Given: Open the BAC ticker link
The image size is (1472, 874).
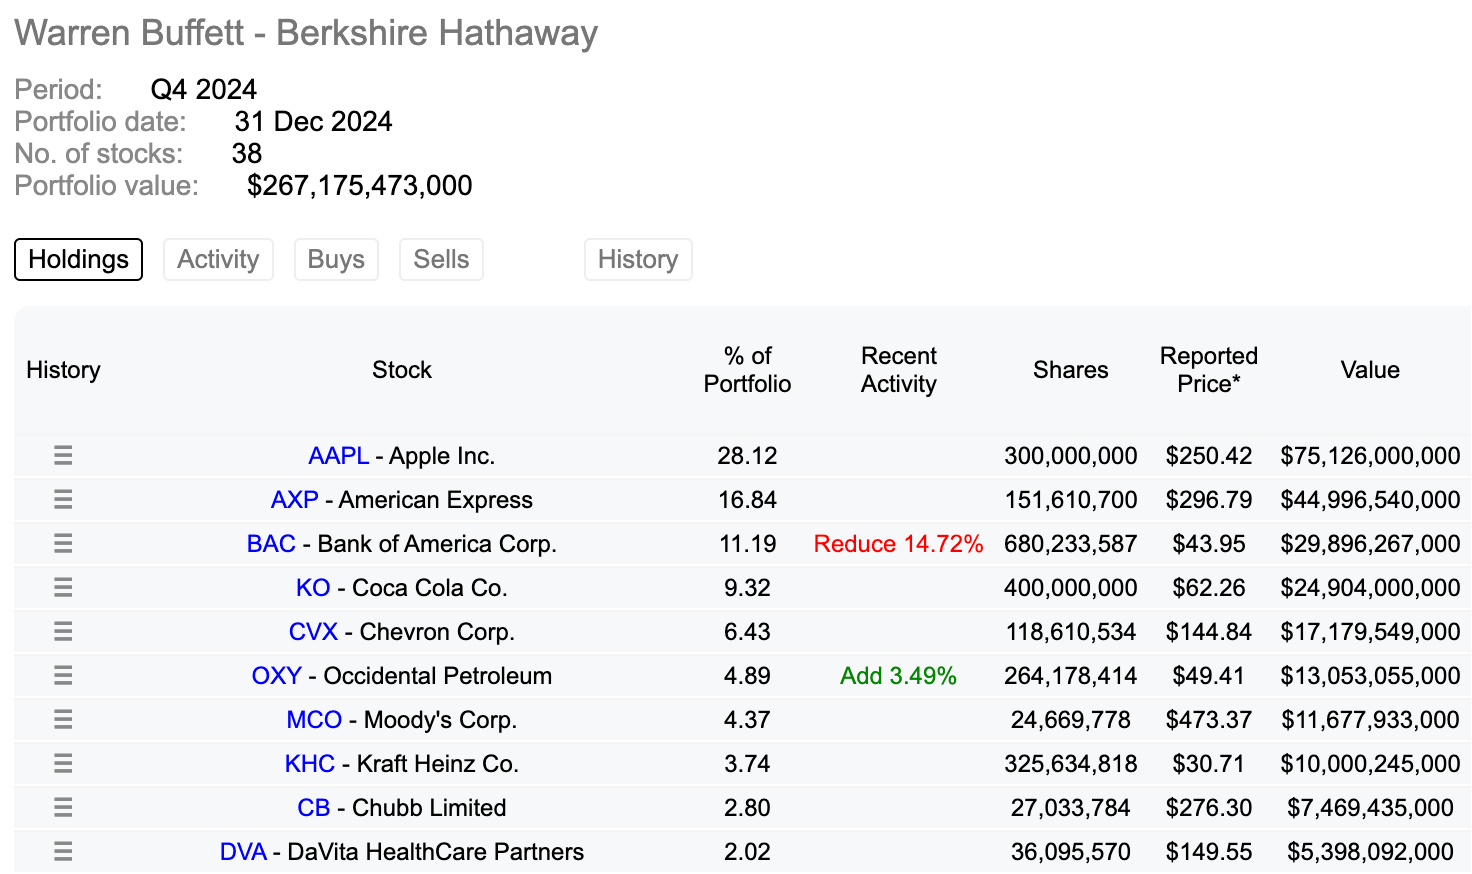Looking at the screenshot, I should pos(271,544).
